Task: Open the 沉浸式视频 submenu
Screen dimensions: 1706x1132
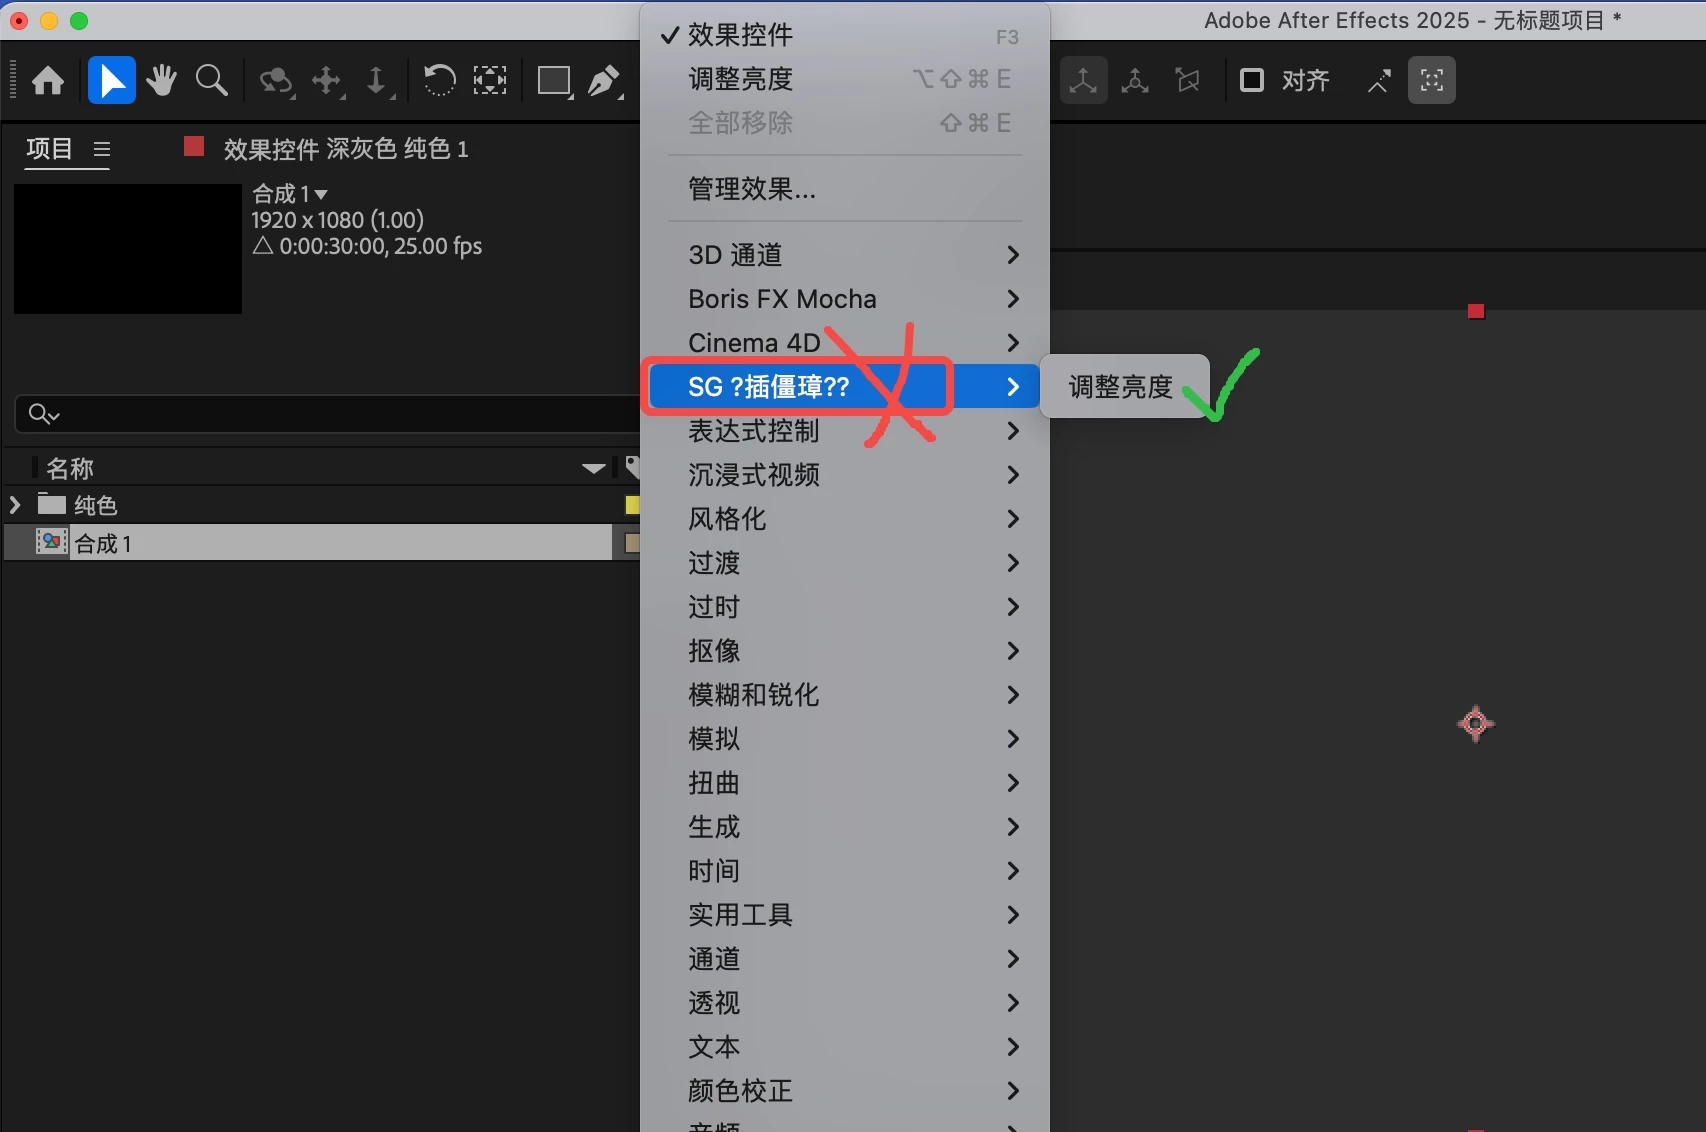Action: coord(845,475)
